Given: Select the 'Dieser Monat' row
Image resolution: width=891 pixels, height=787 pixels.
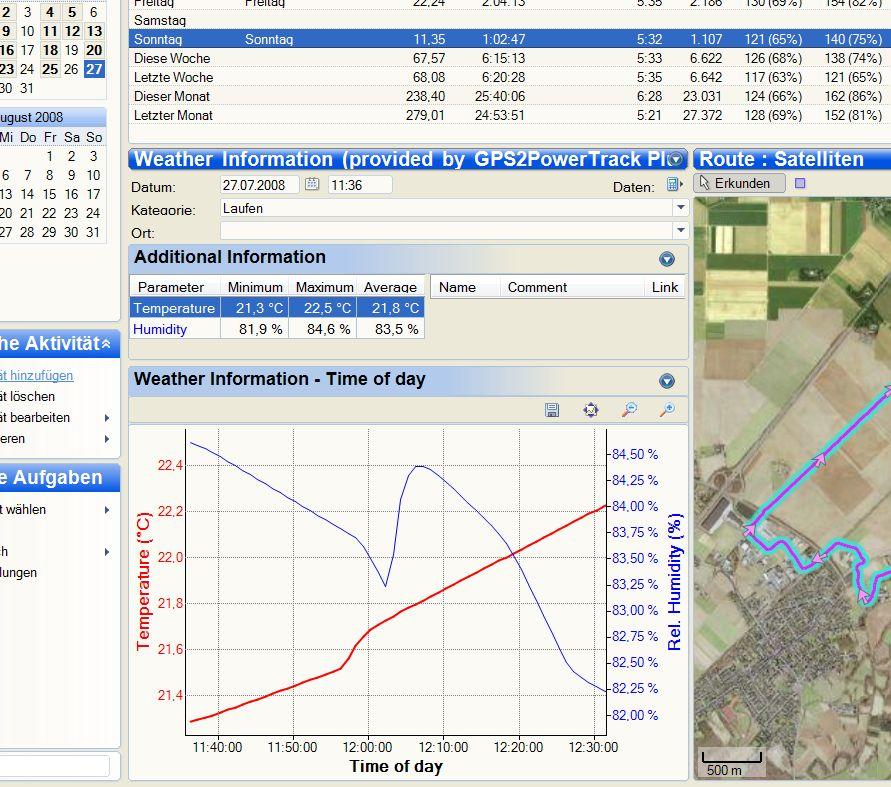Looking at the screenshot, I should tap(509, 96).
